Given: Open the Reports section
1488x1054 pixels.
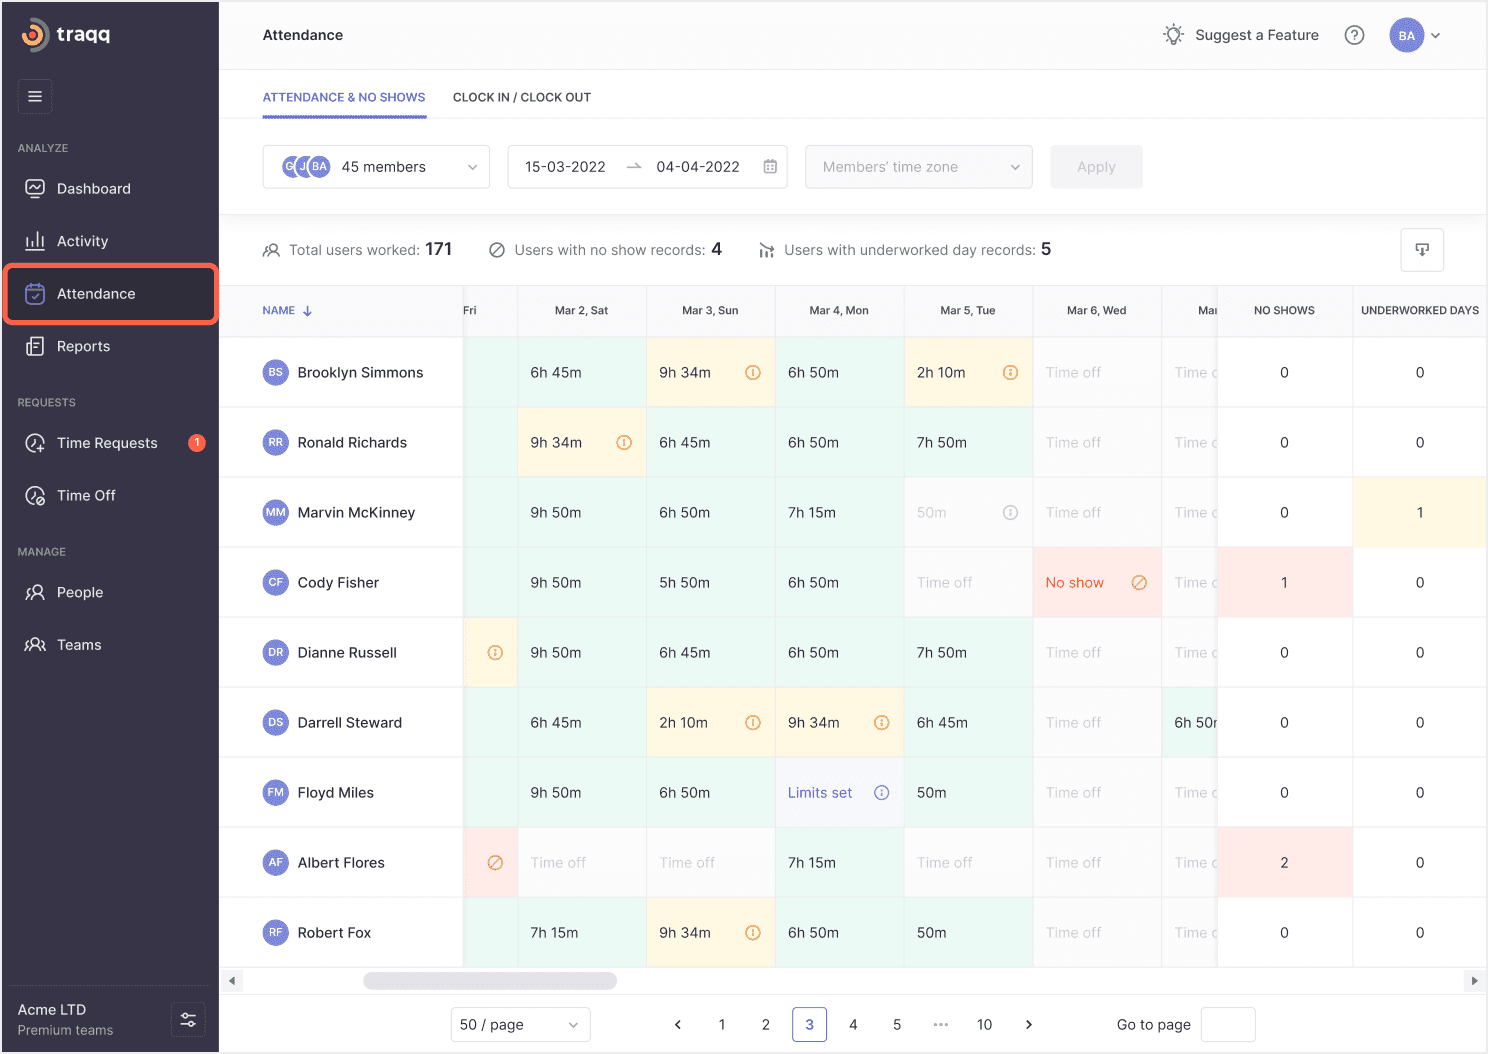Looking at the screenshot, I should click(x=83, y=346).
